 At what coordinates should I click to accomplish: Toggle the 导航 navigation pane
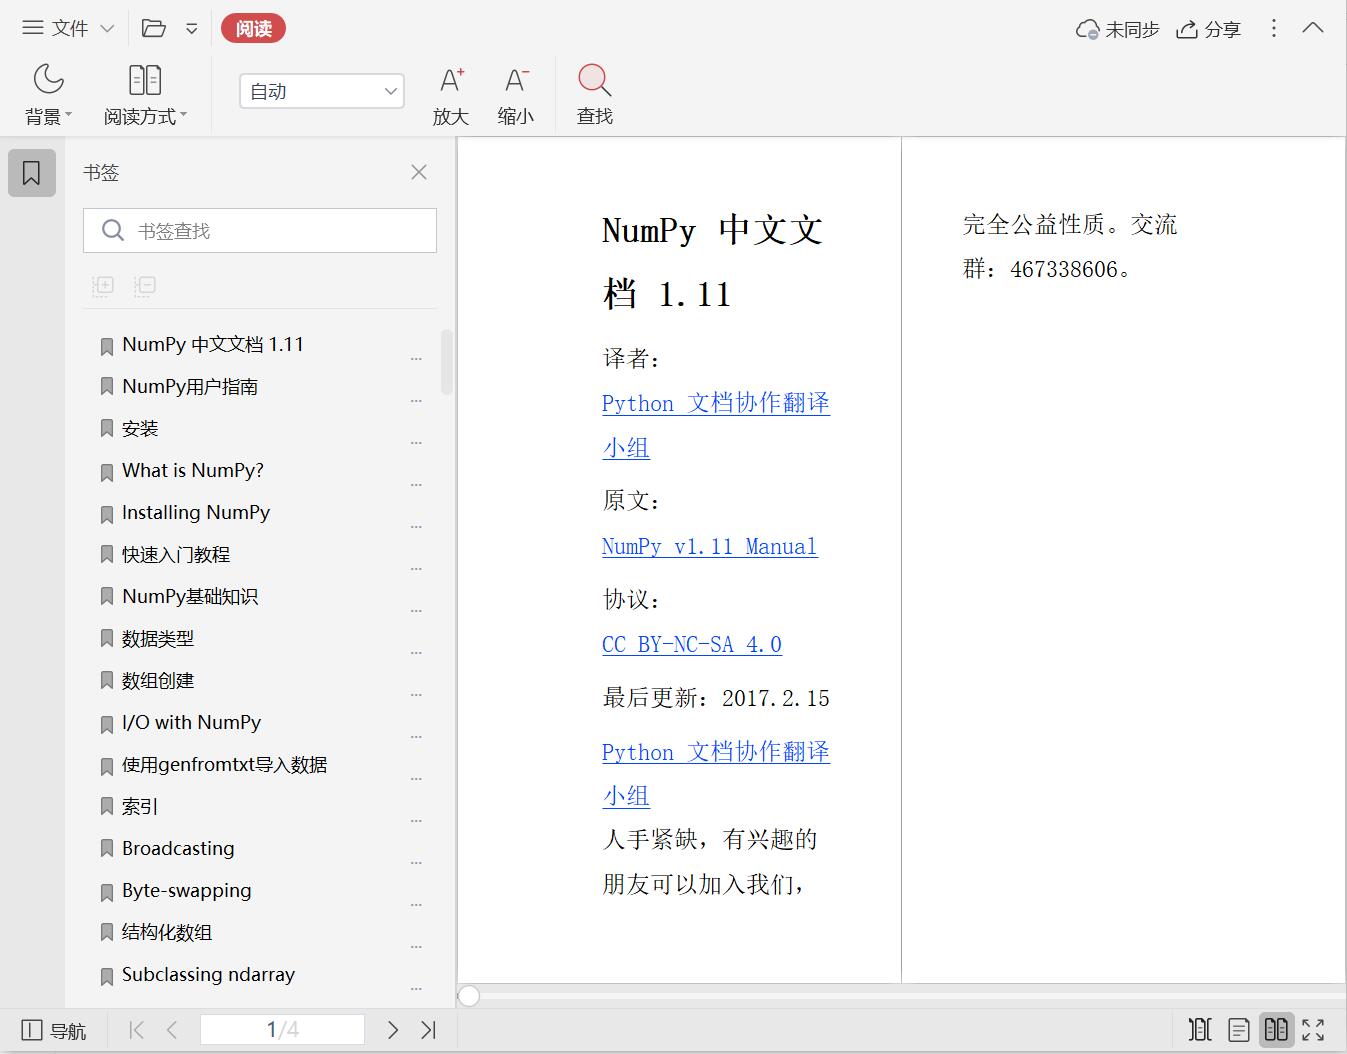54,1029
